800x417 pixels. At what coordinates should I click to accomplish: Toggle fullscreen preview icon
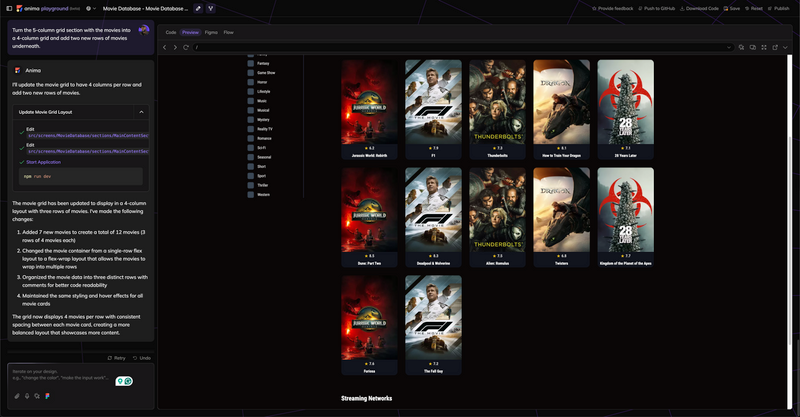(x=764, y=47)
